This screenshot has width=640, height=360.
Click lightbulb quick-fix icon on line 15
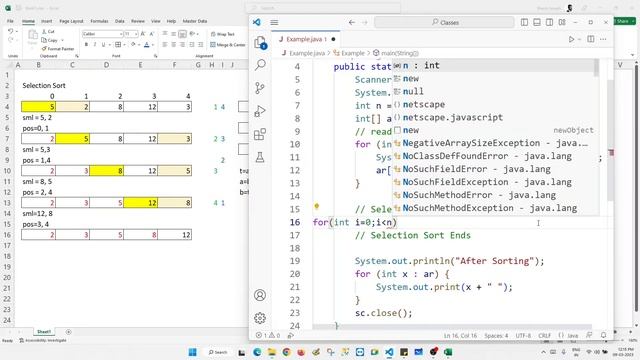point(316,207)
